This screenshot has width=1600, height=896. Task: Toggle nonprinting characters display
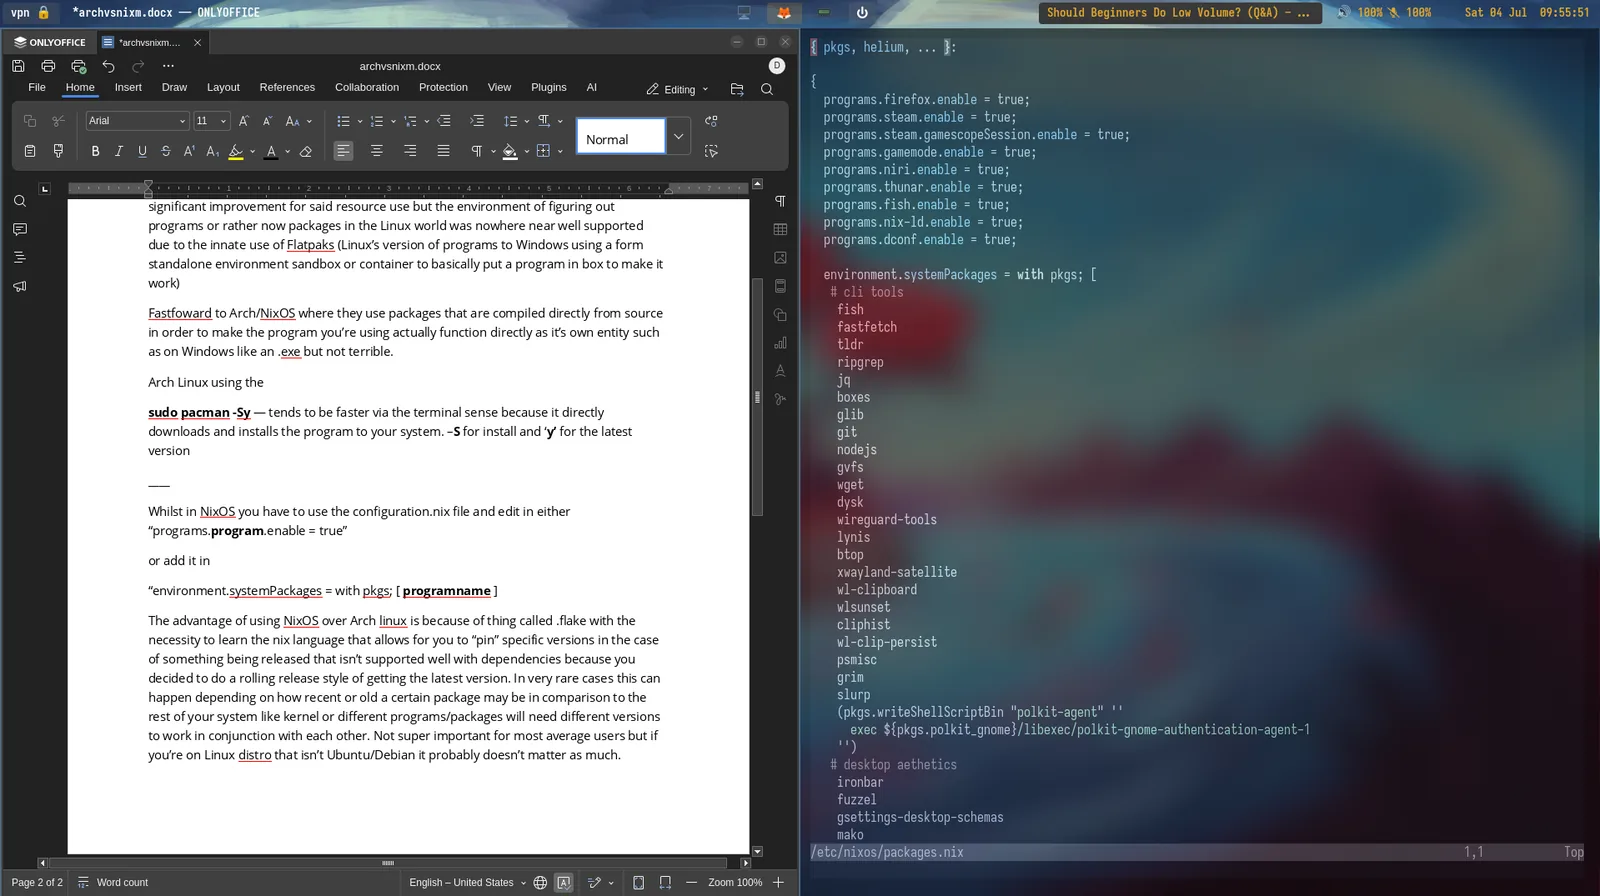477,151
